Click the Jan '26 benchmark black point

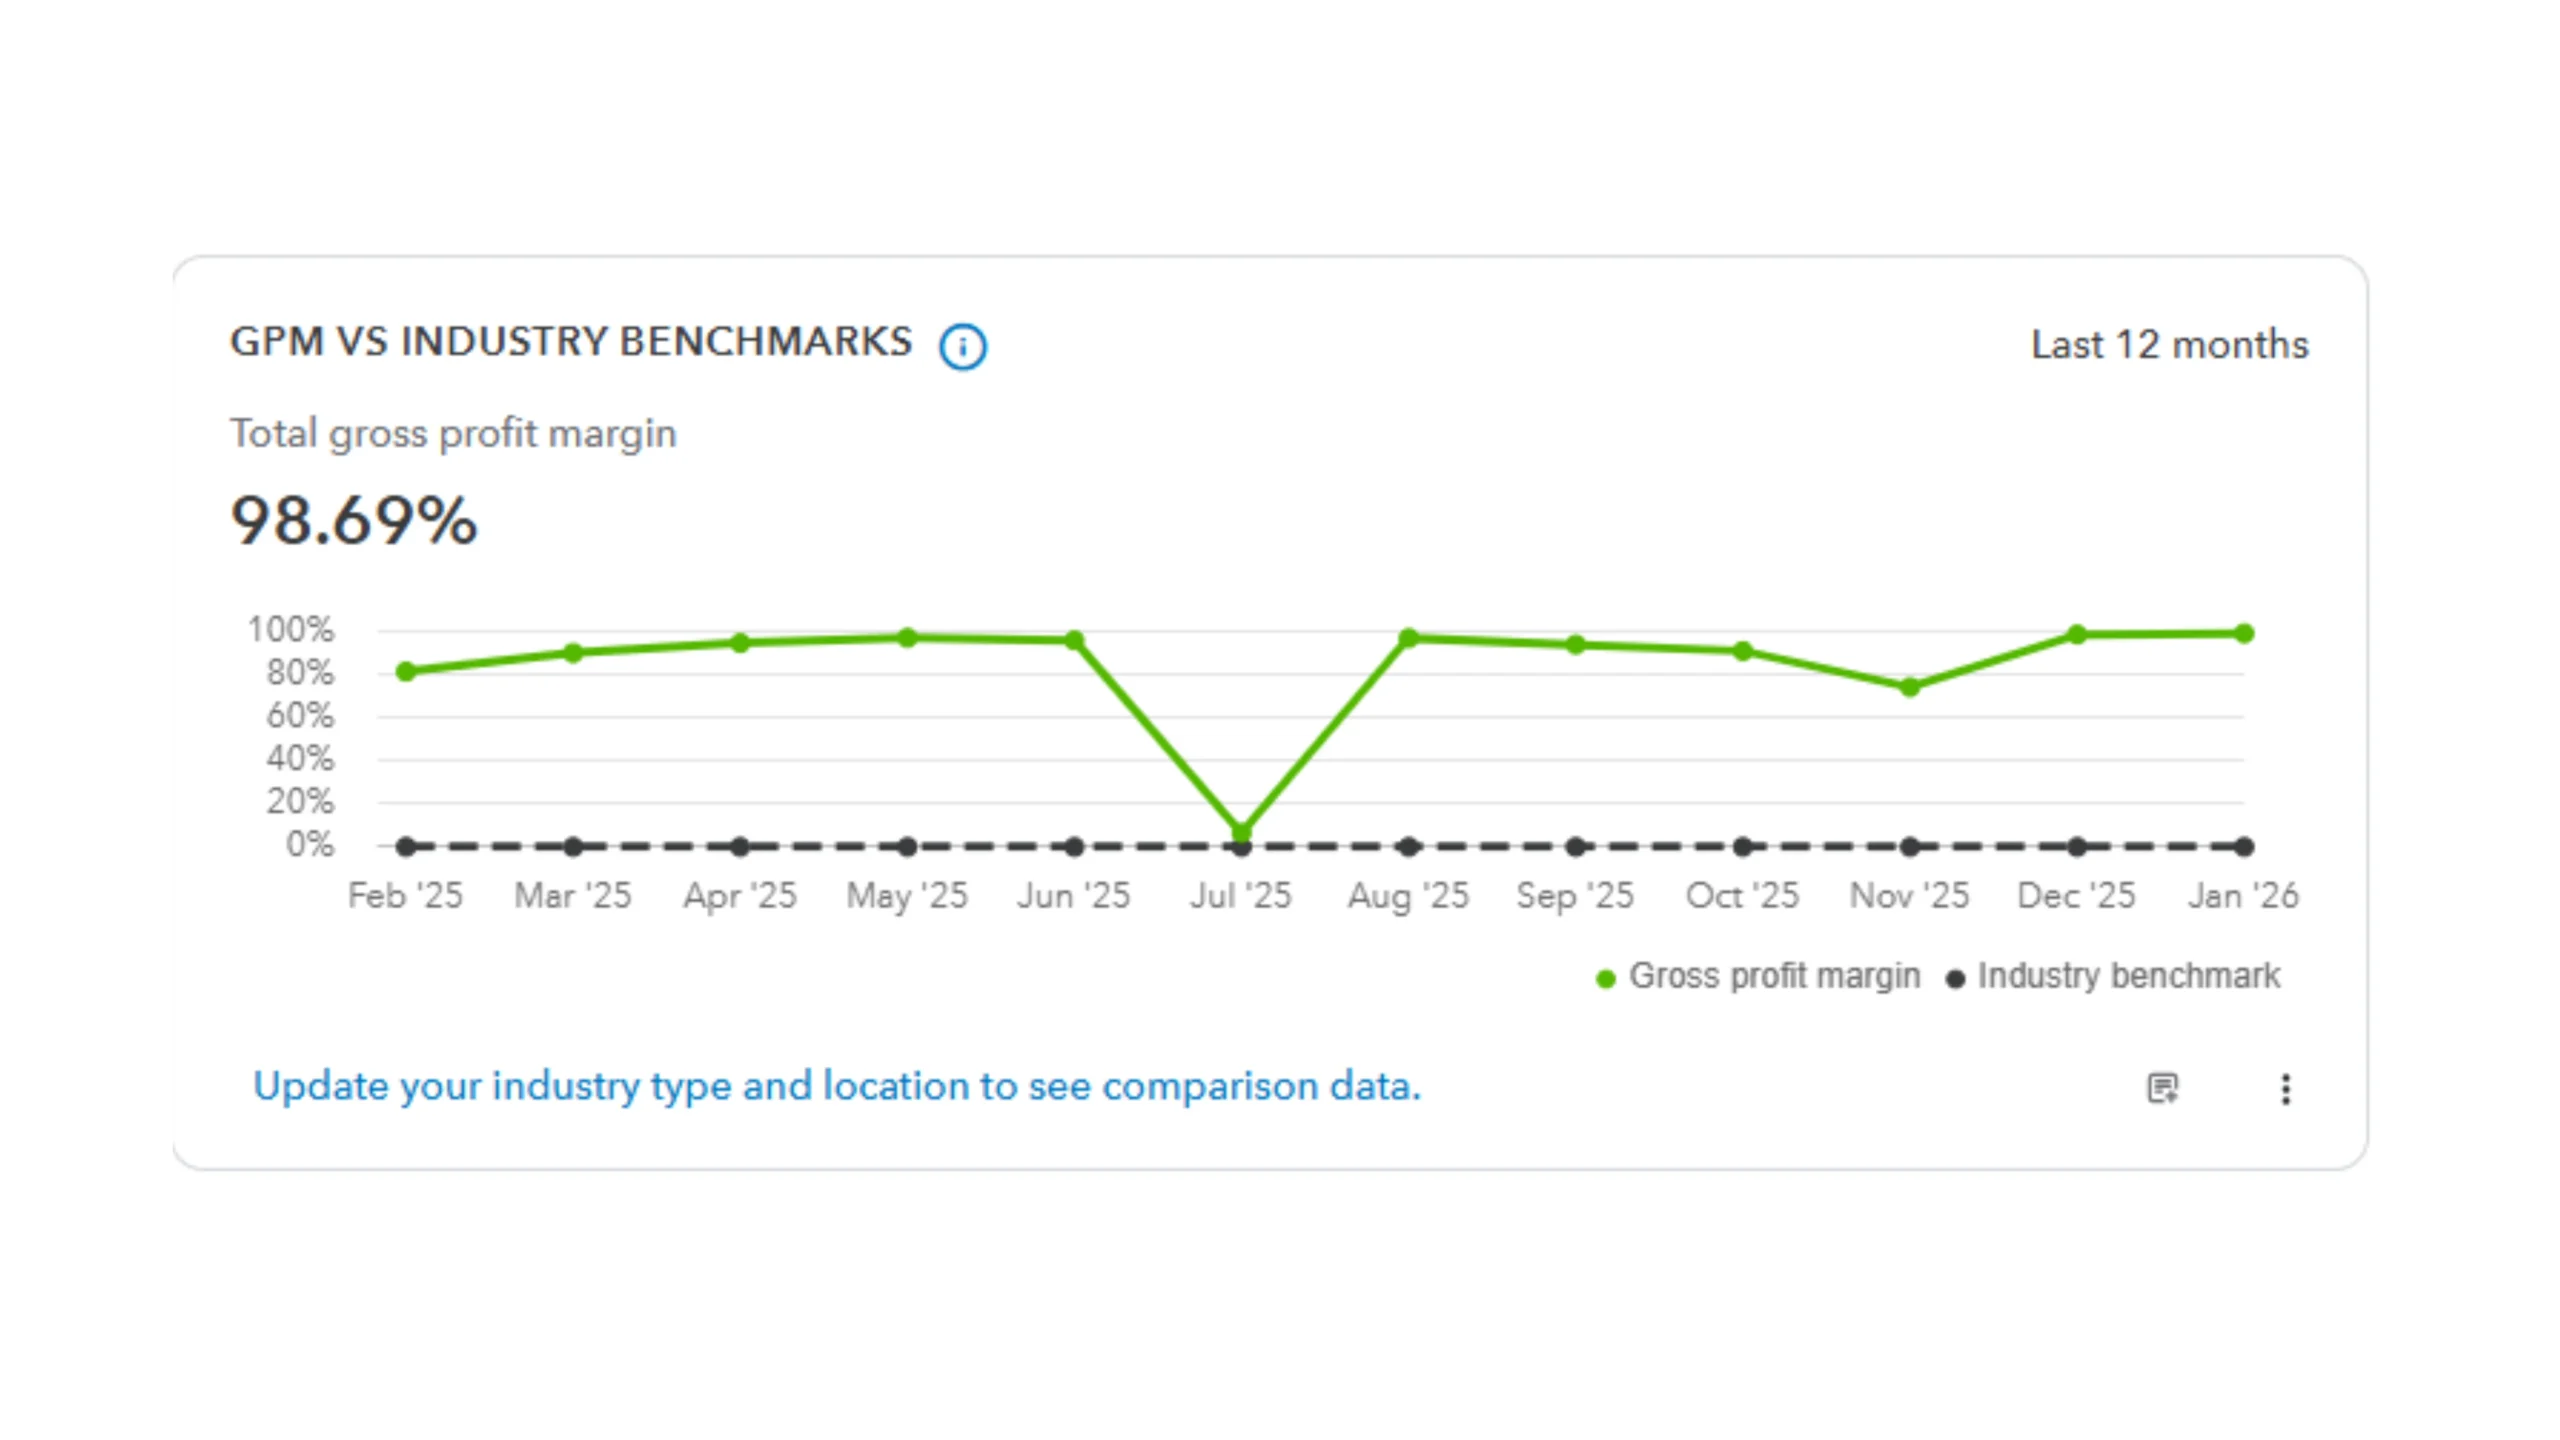point(2244,847)
